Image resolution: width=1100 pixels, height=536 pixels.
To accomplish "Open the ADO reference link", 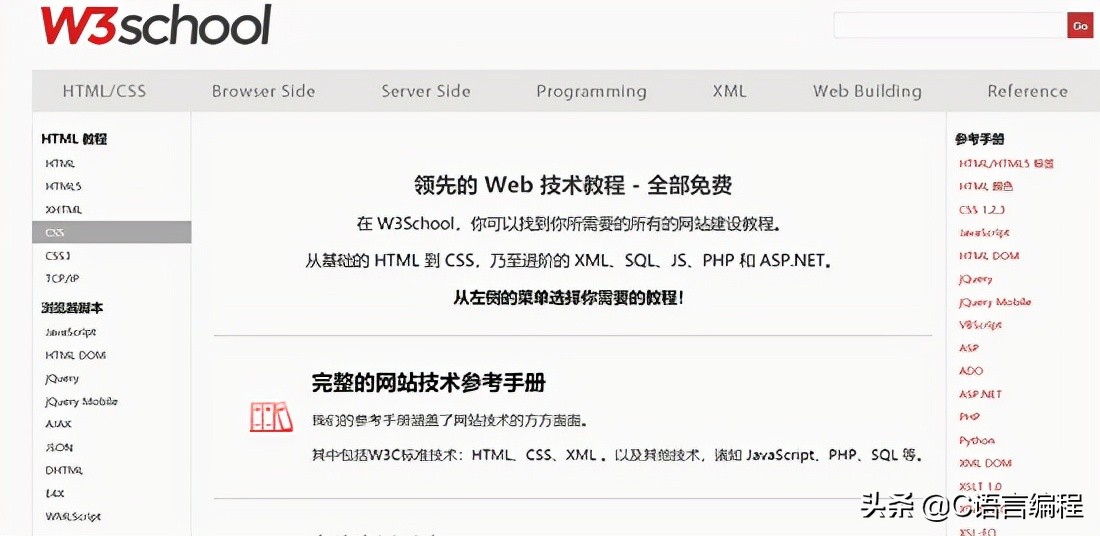I will coord(971,371).
